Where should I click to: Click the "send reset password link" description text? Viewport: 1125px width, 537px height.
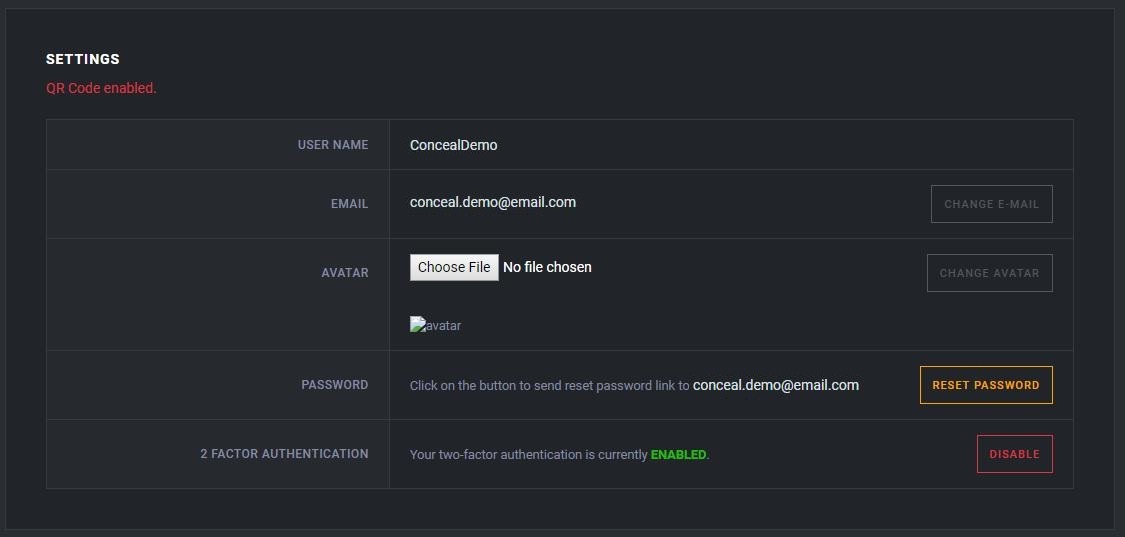[x=549, y=386]
